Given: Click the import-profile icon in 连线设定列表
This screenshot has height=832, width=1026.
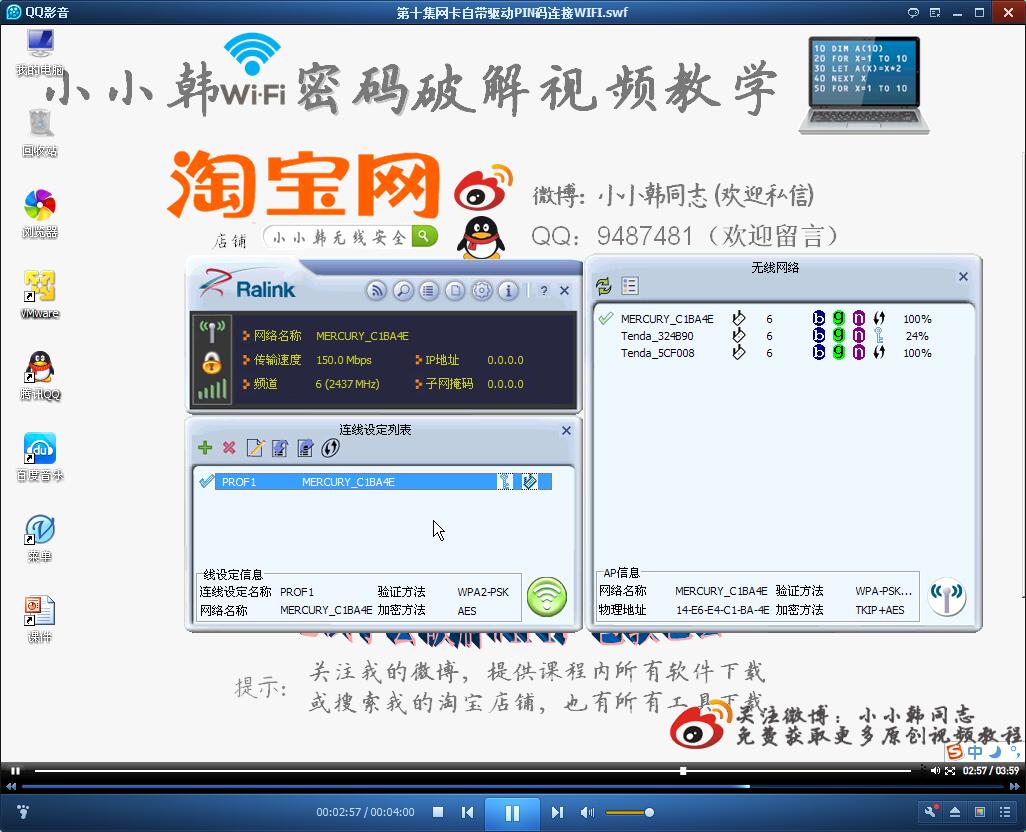Looking at the screenshot, I should [280, 447].
